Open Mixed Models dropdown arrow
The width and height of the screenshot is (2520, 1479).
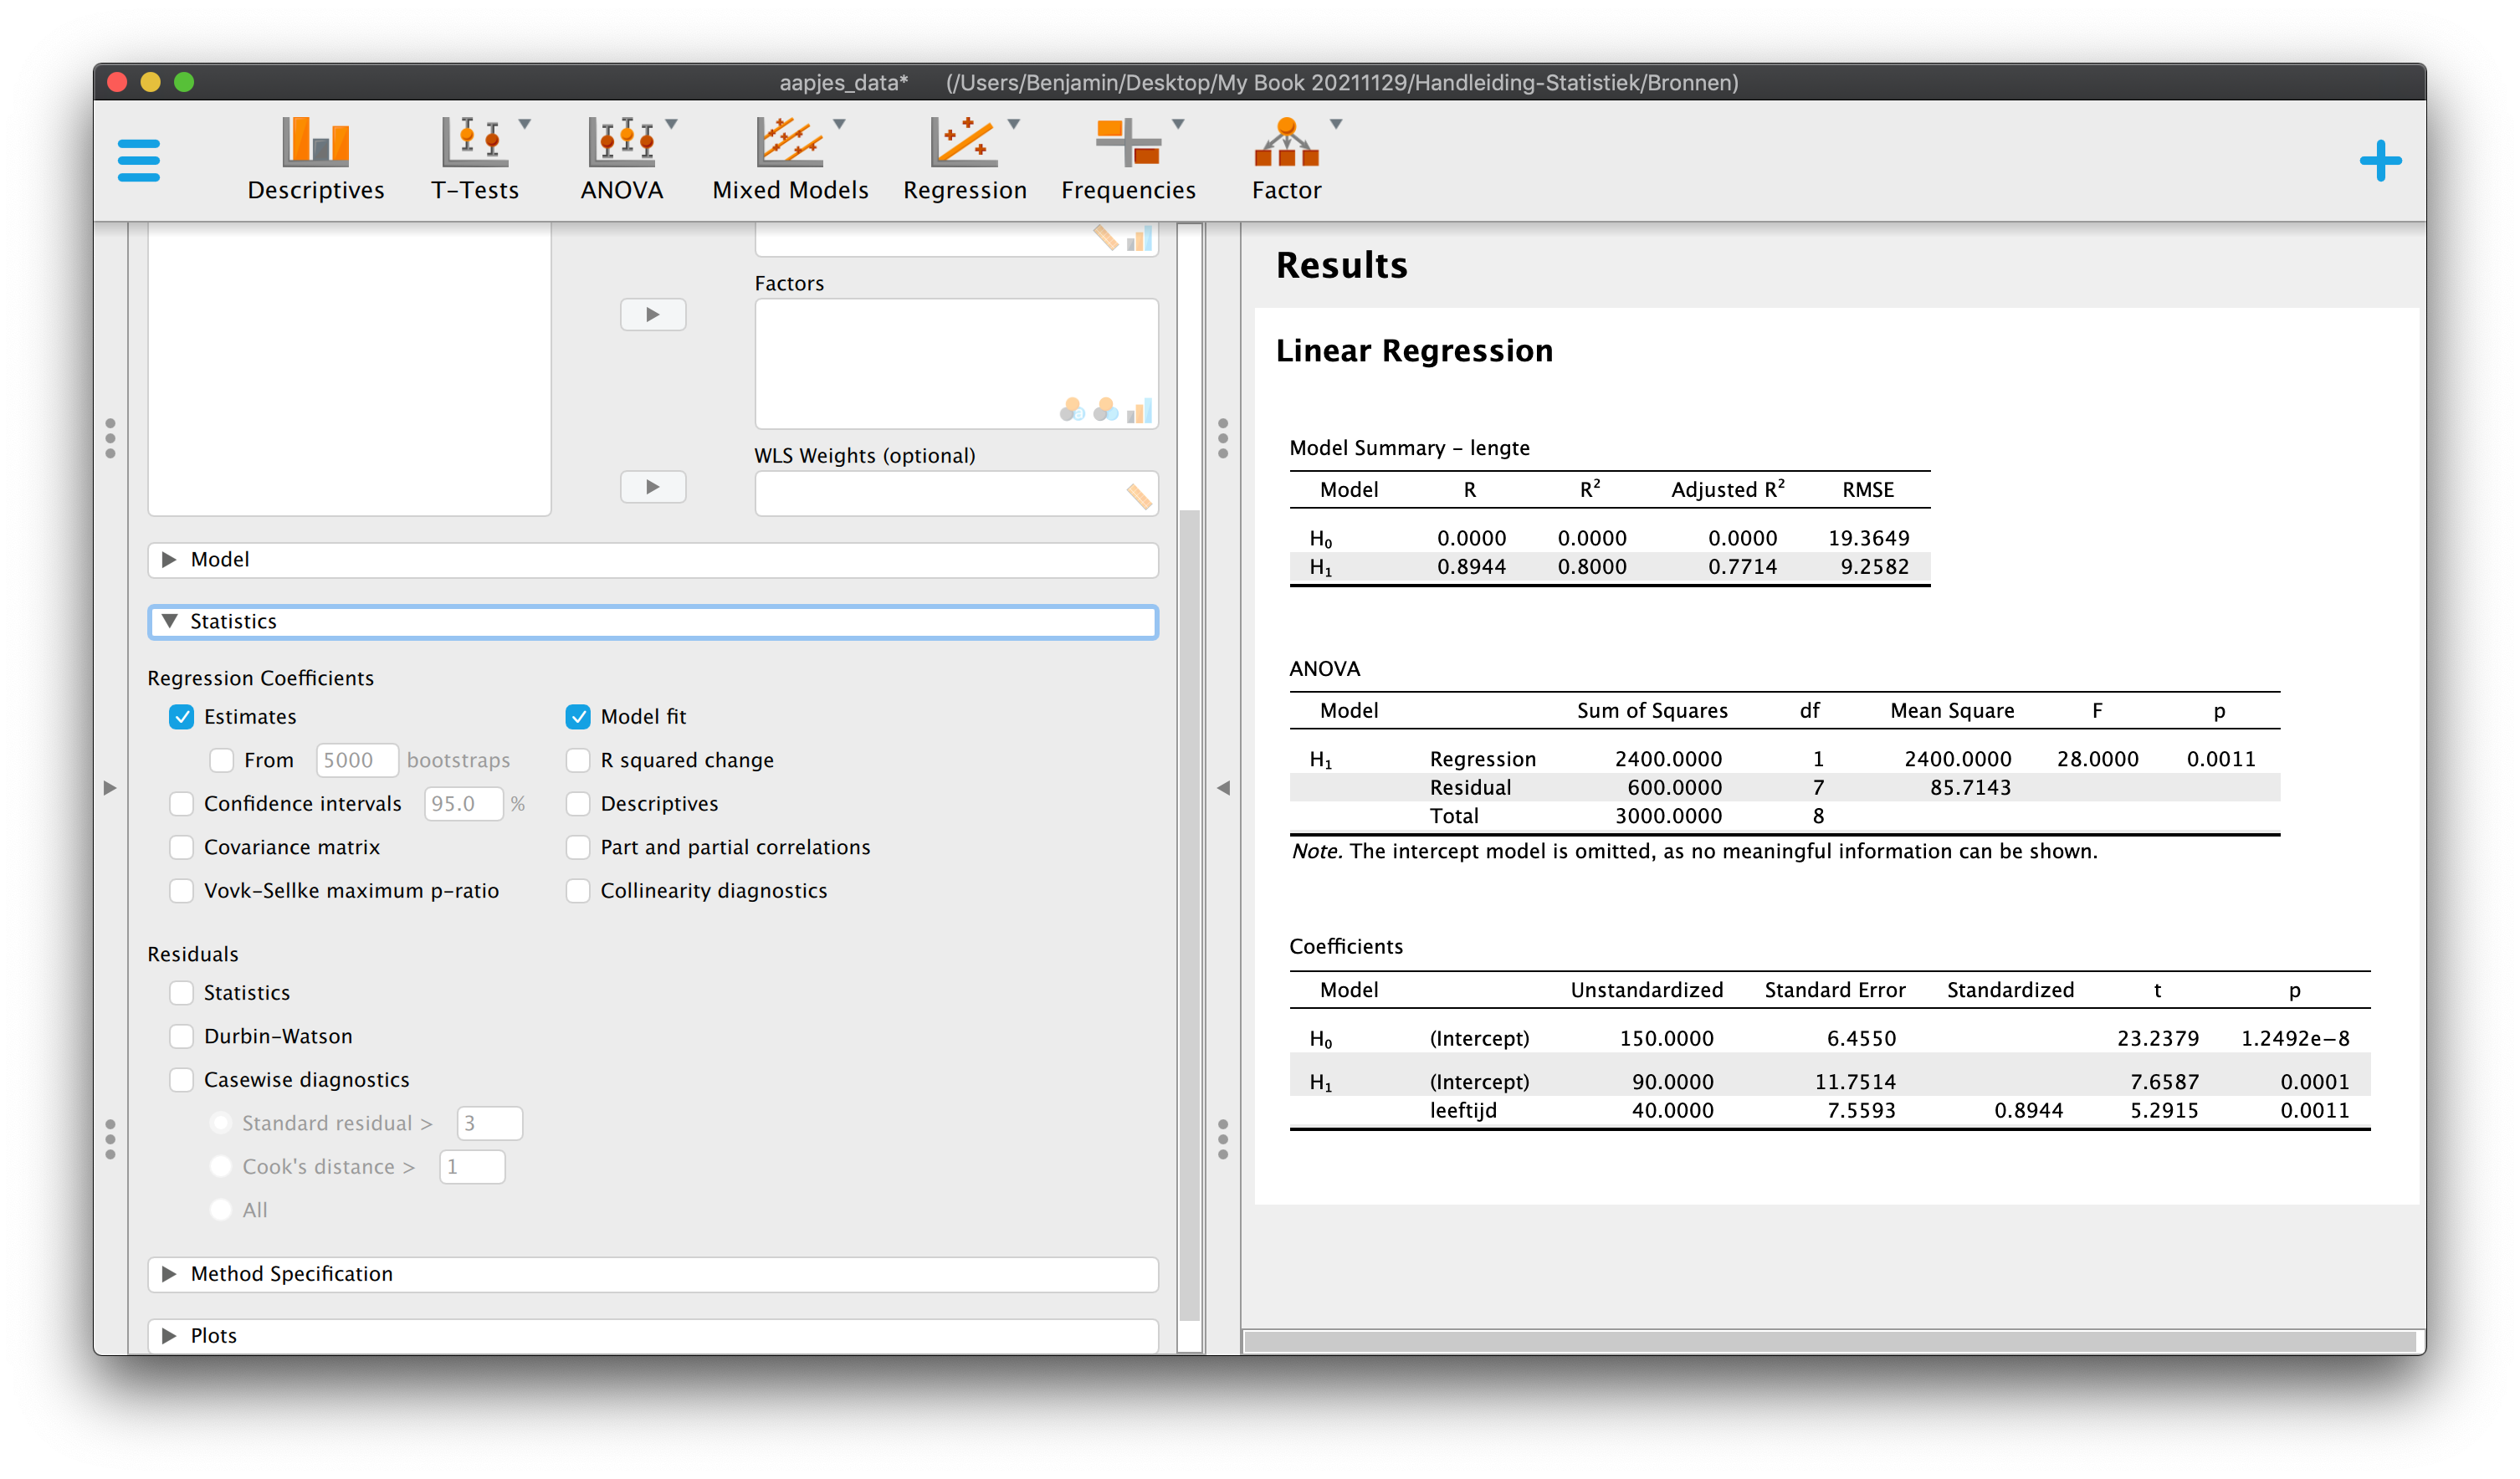tap(839, 124)
